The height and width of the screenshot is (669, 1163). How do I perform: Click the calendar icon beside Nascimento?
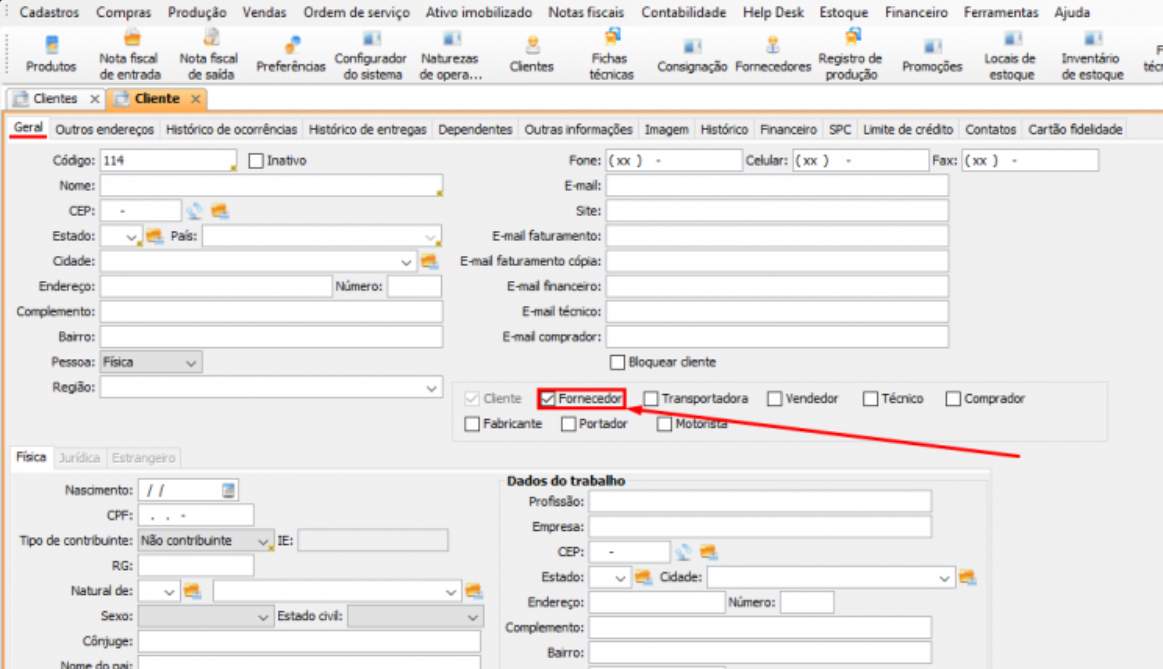click(229, 490)
